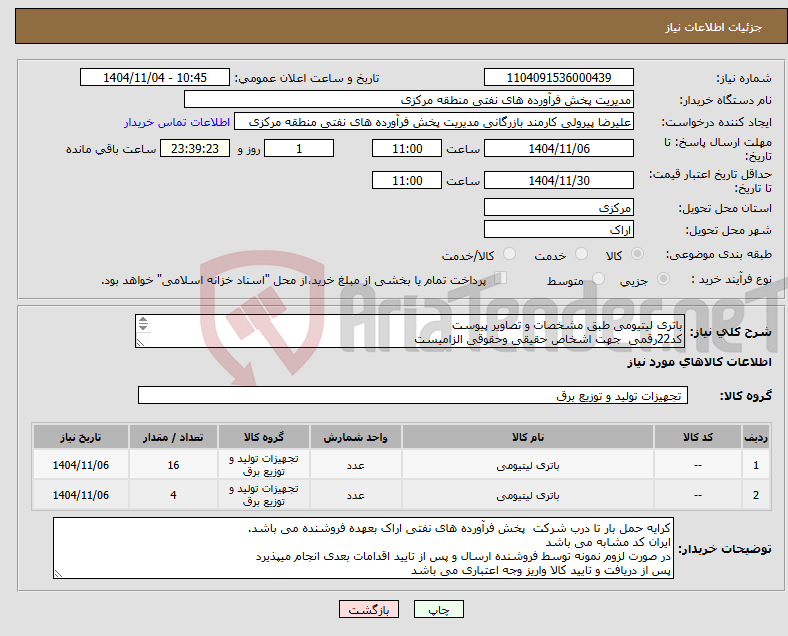
Task: Click the response deadline date 1404/11/06 field
Action: point(559,149)
